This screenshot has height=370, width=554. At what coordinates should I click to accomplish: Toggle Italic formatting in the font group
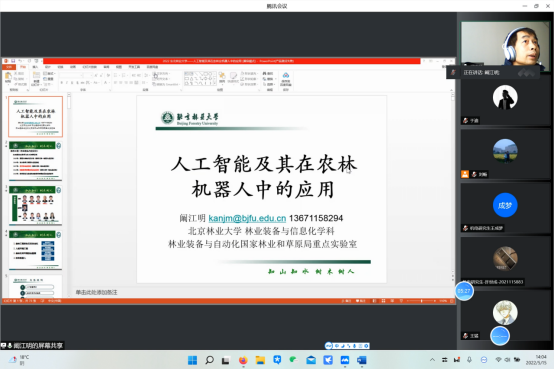point(67,83)
